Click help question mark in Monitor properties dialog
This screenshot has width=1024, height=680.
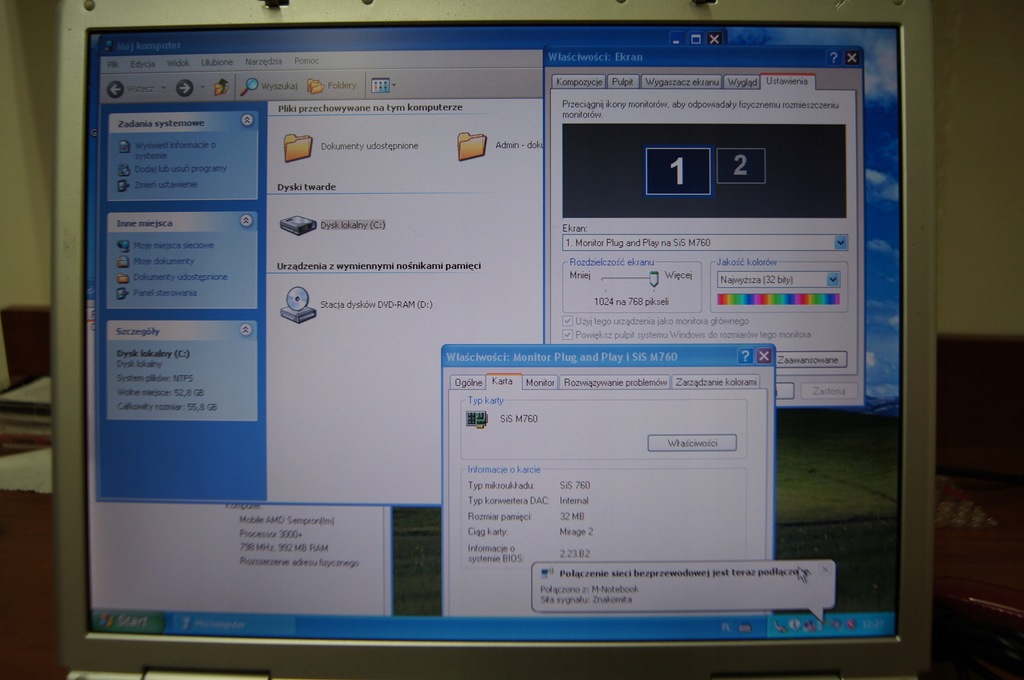coord(745,356)
